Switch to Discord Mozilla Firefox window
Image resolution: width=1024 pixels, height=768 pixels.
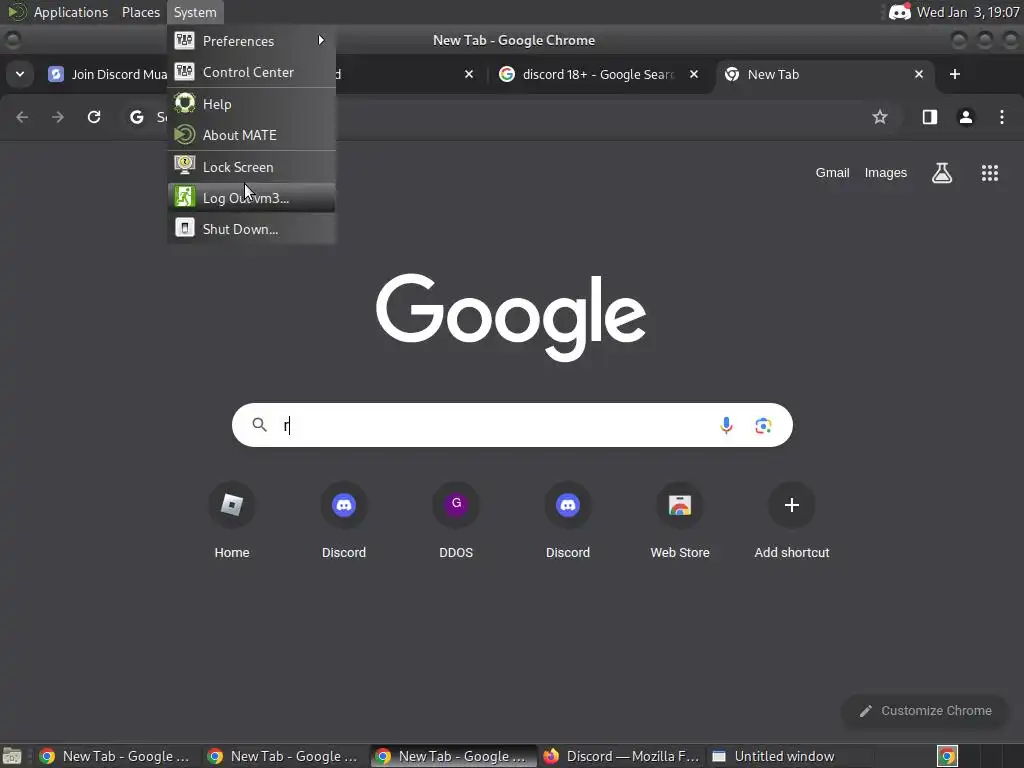620,756
